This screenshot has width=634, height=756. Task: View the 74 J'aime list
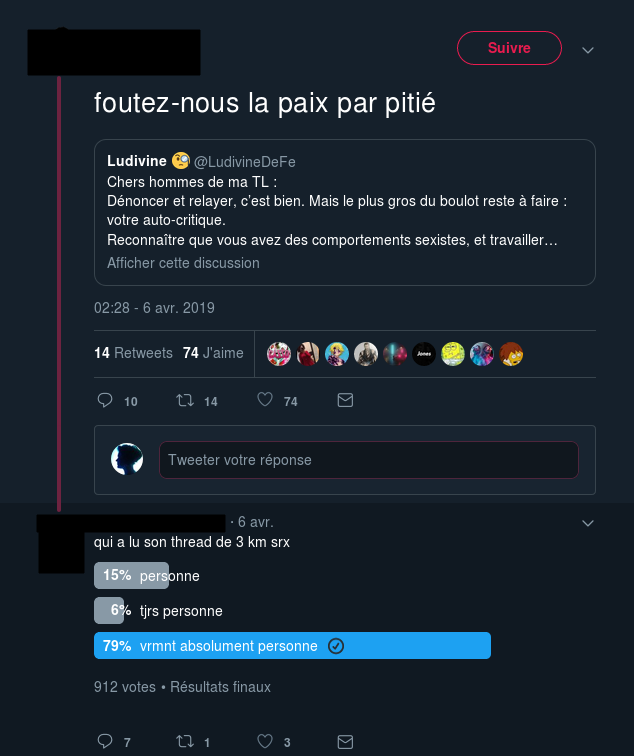pyautogui.click(x=213, y=353)
